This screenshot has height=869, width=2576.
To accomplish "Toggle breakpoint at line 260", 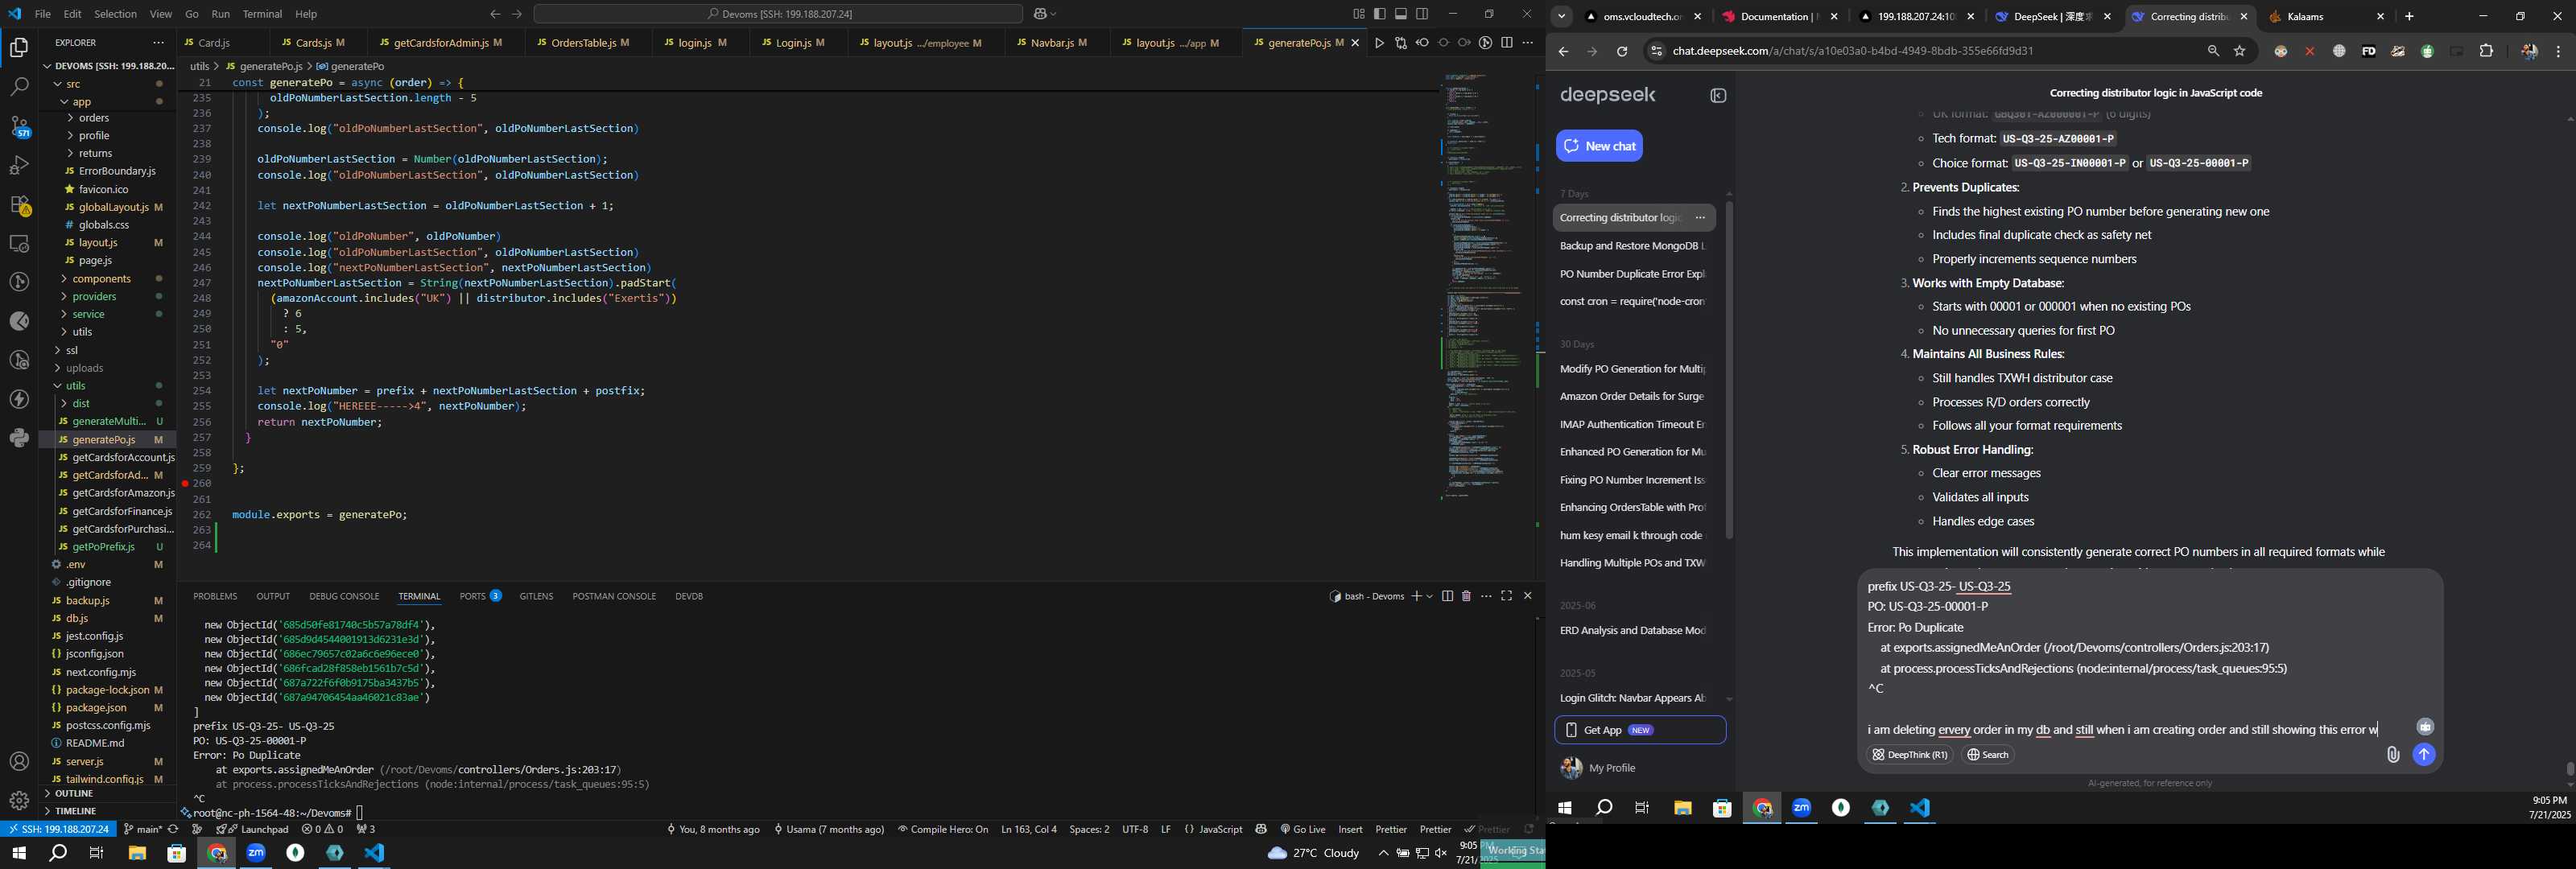I will click(185, 483).
